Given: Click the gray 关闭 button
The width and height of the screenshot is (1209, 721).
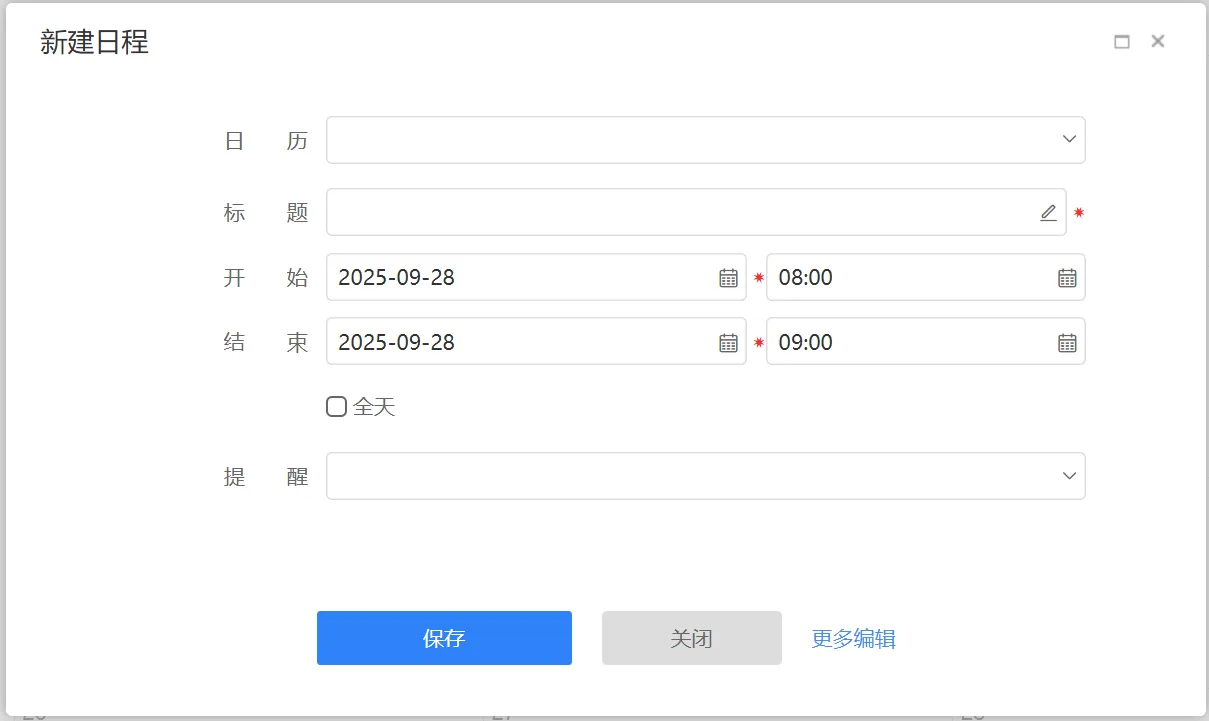Looking at the screenshot, I should click(691, 638).
